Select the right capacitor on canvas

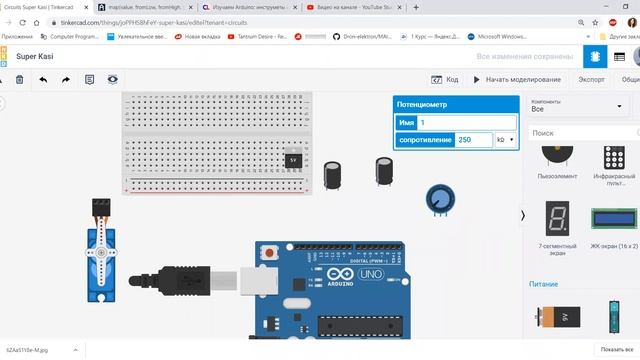[384, 171]
